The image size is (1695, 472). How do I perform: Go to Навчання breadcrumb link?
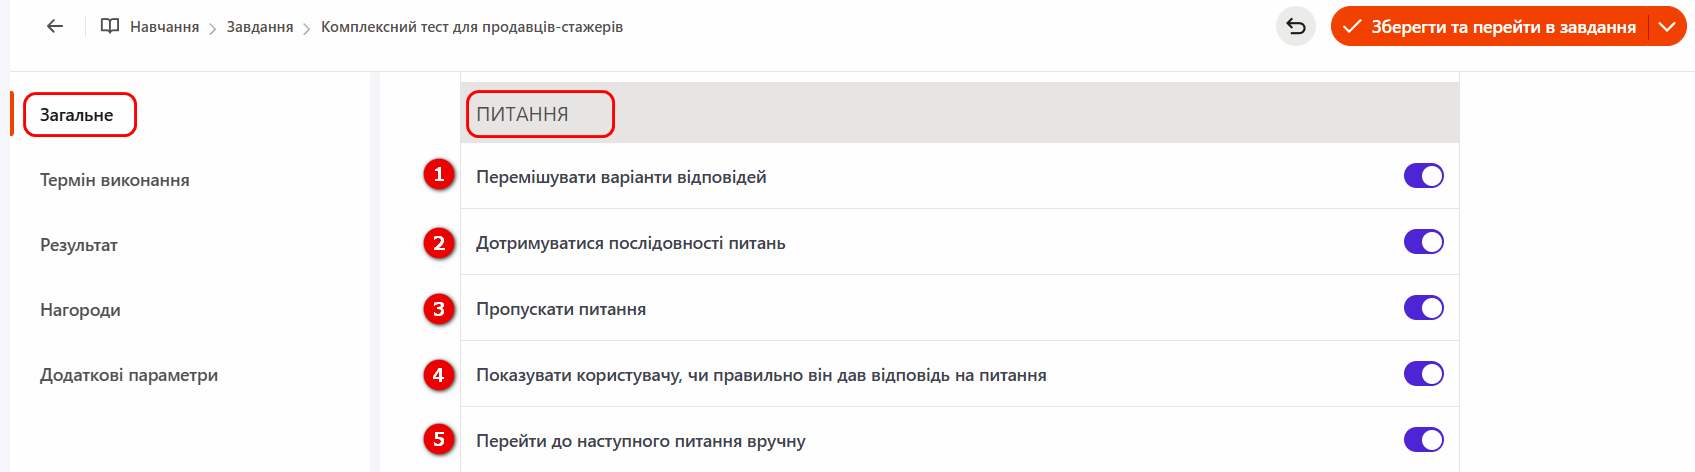[164, 27]
